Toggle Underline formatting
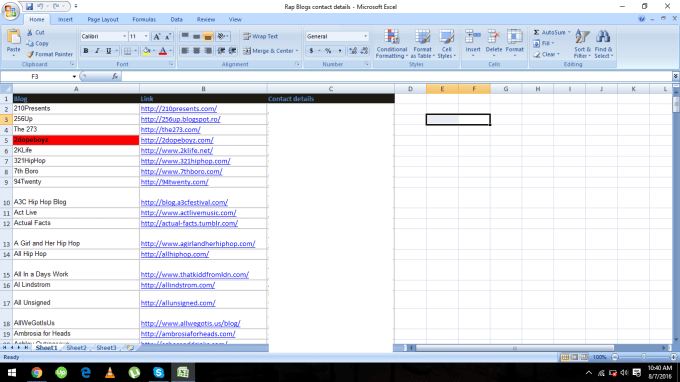The height and width of the screenshot is (382, 680). click(108, 51)
